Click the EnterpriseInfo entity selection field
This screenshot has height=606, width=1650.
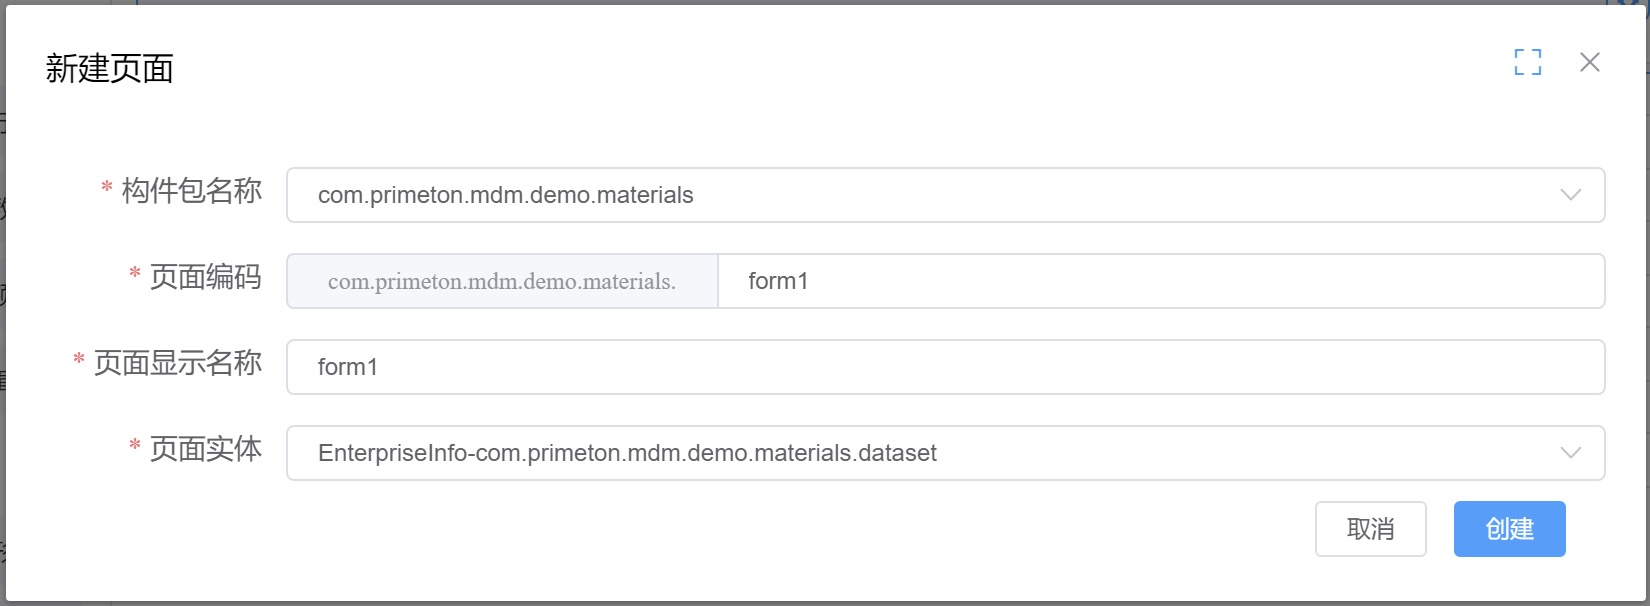pos(945,453)
